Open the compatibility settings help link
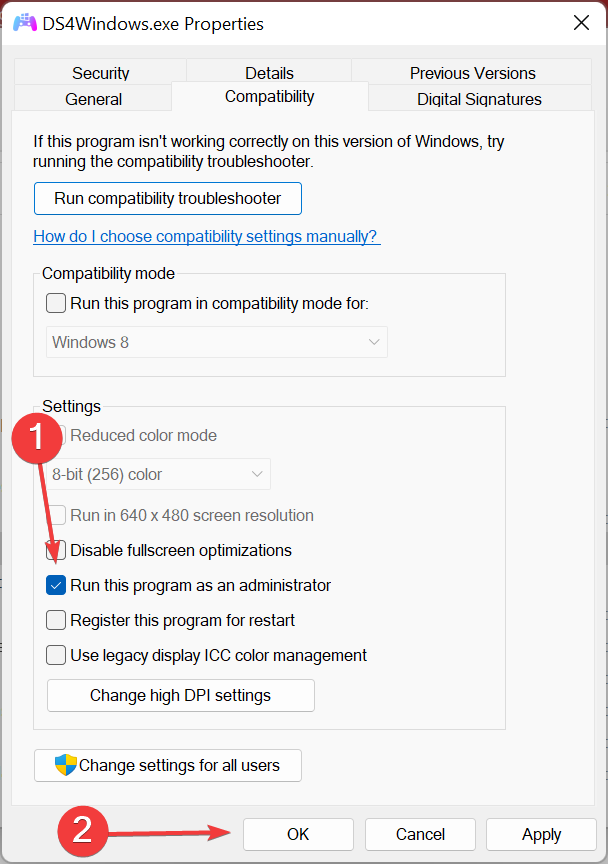The image size is (608, 864). pos(206,236)
